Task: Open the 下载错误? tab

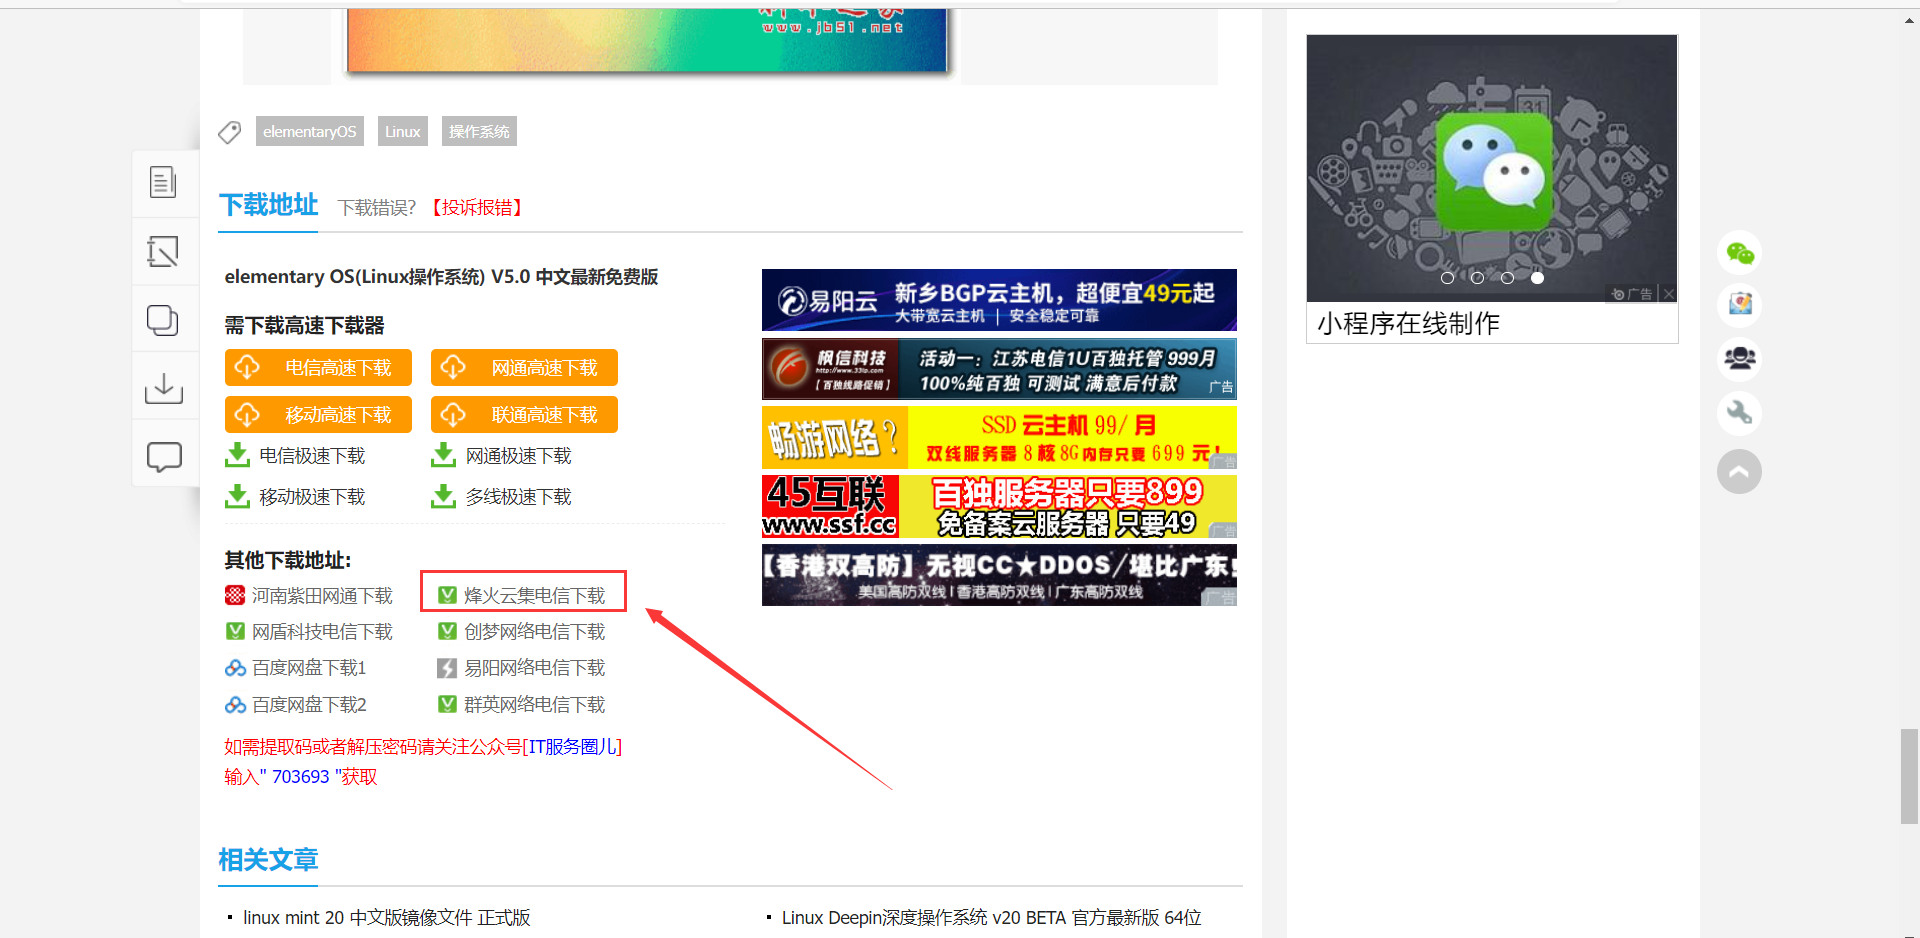Action: pos(377,207)
